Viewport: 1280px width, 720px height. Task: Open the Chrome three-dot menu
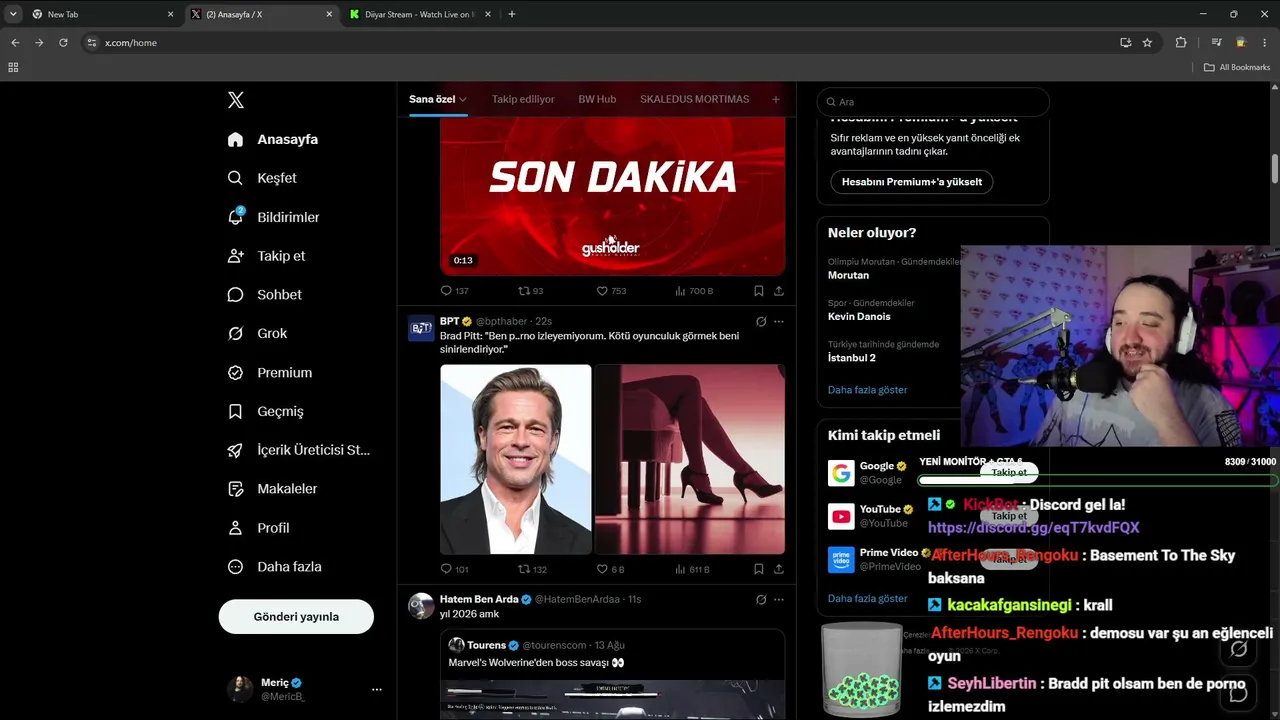1265,43
